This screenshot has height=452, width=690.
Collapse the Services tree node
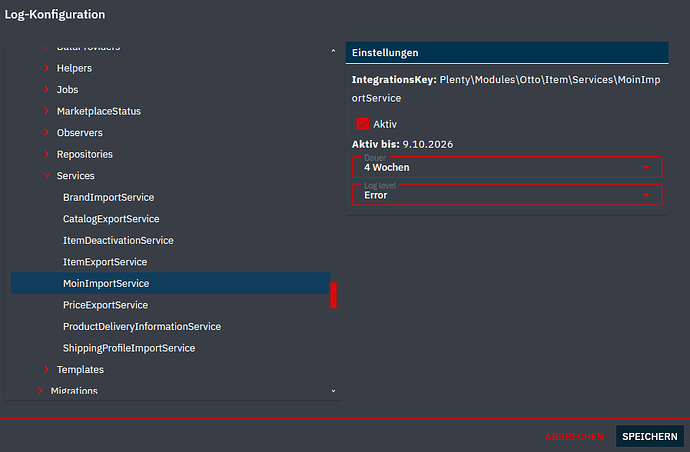click(x=46, y=176)
